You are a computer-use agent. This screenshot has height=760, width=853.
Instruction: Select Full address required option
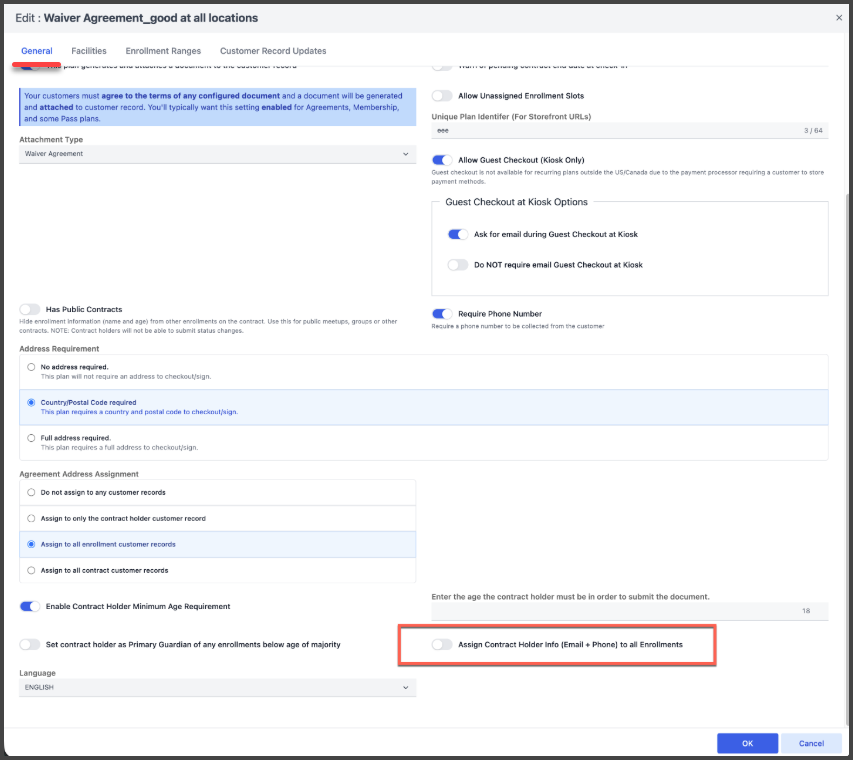coord(31,438)
